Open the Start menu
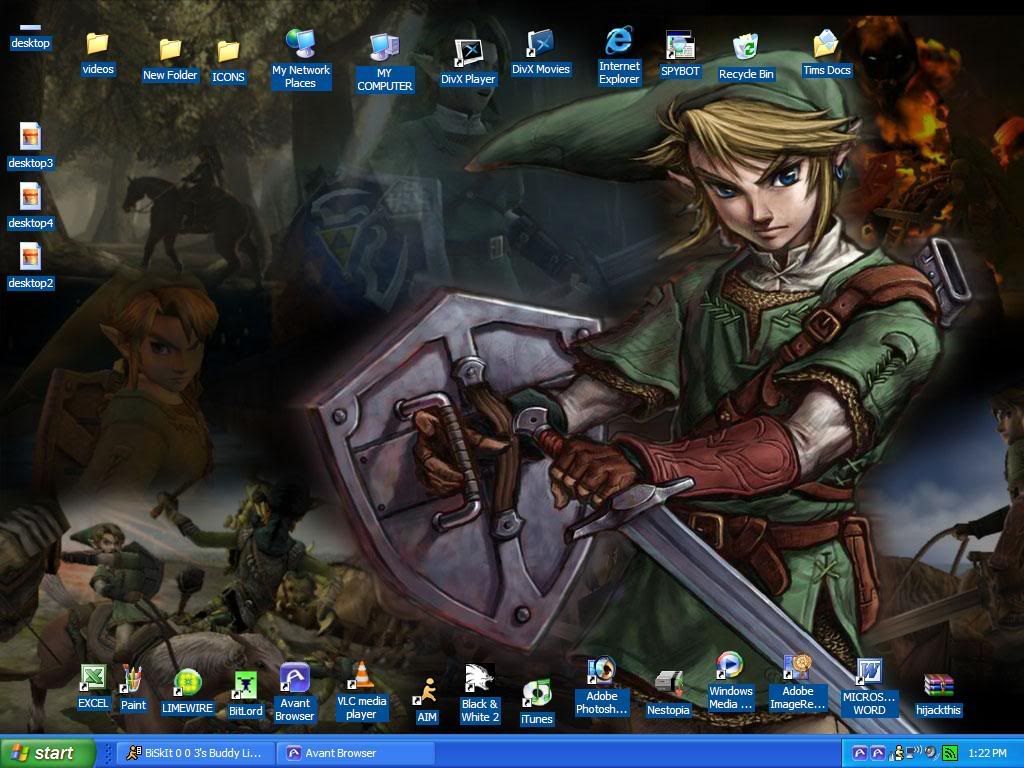This screenshot has height=768, width=1024. 47,753
